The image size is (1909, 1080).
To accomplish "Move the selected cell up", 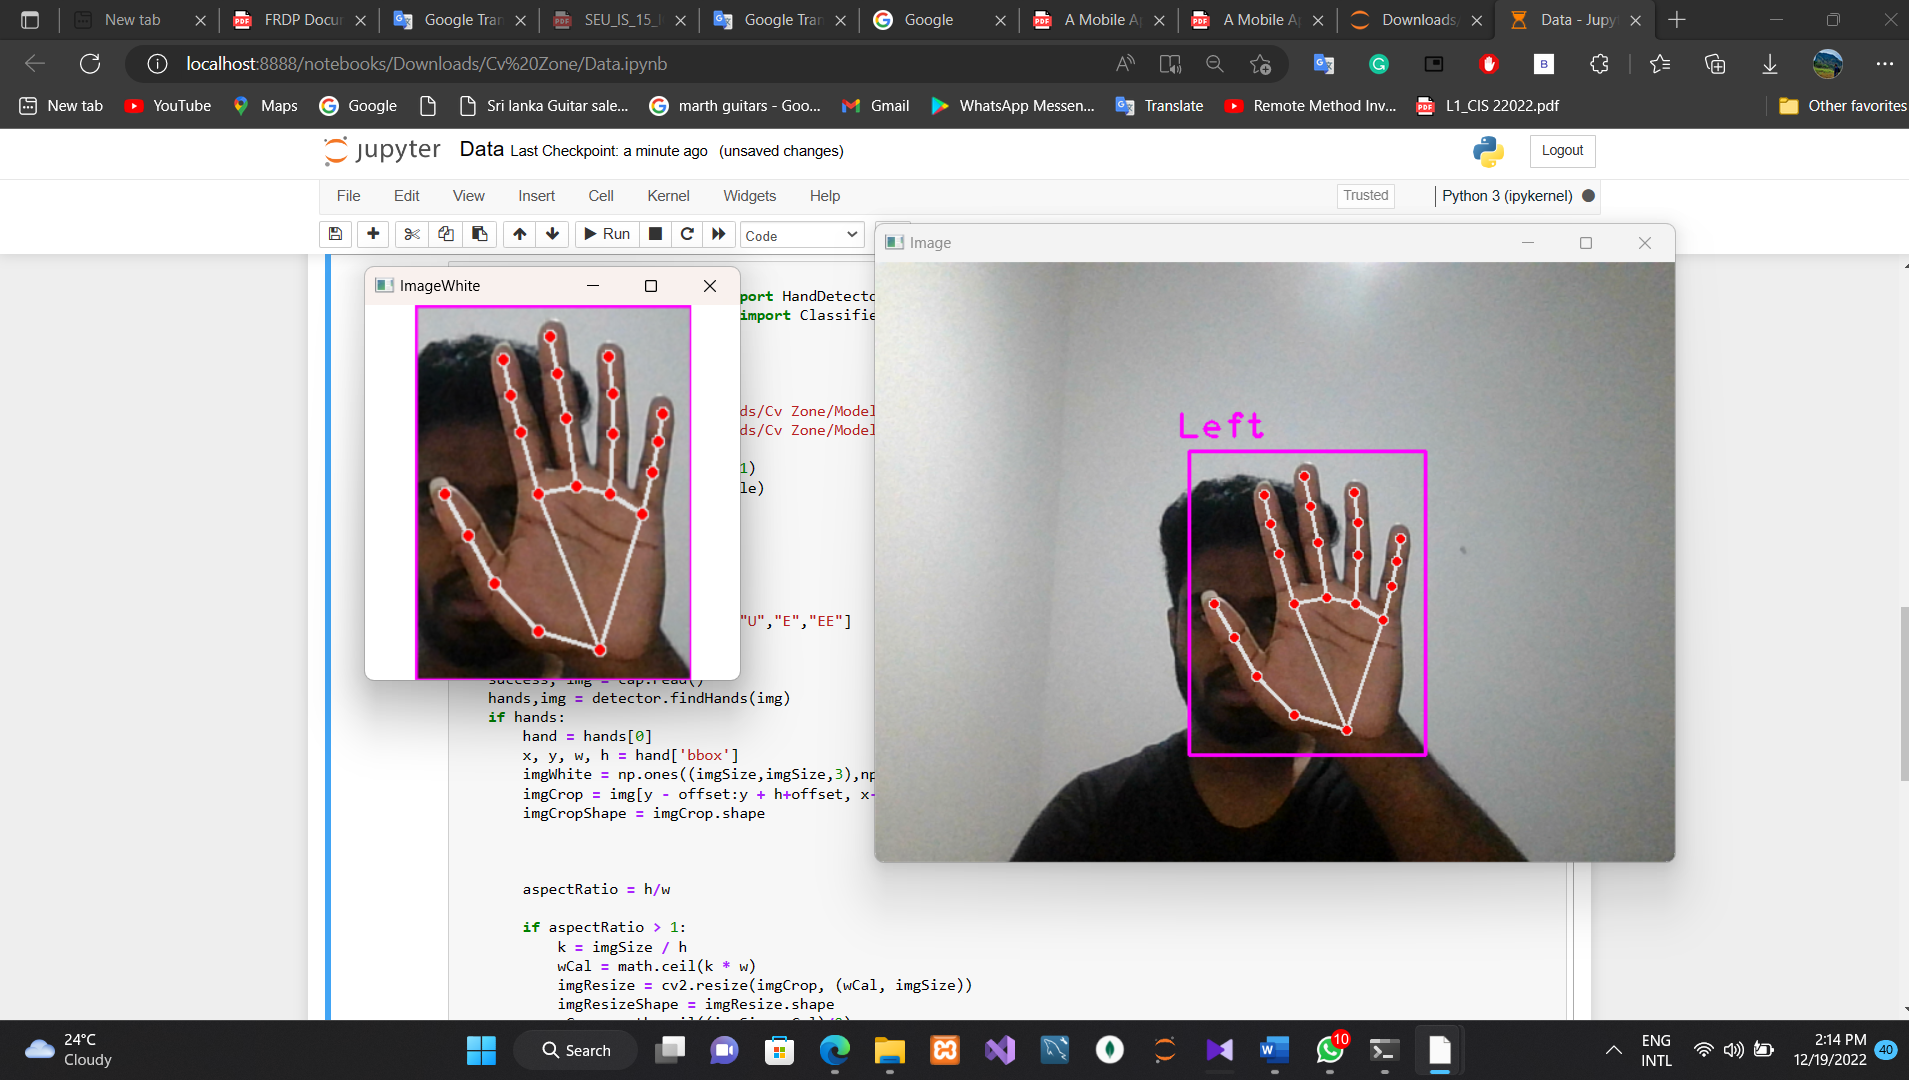I will (x=519, y=234).
